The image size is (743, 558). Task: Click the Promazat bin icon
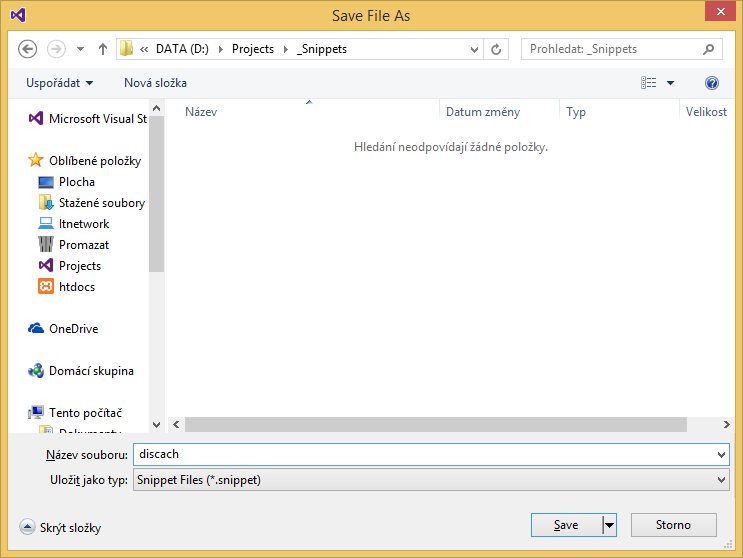(x=45, y=244)
